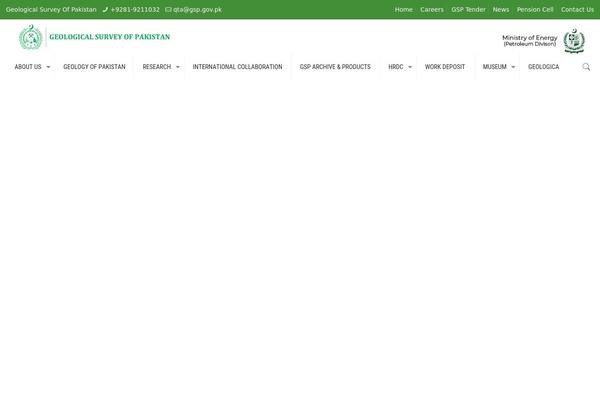Open the Careers link
Image resolution: width=600 pixels, height=400 pixels.
[432, 10]
